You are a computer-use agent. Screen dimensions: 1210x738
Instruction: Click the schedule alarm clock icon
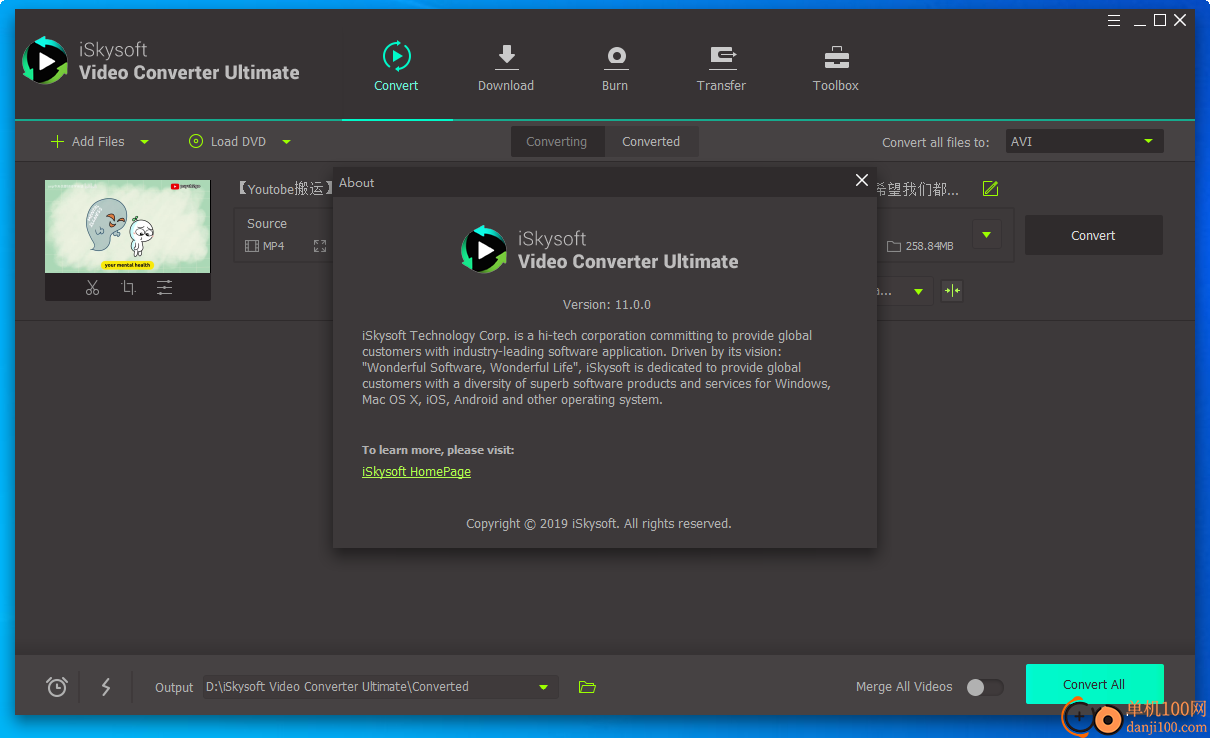coord(57,687)
